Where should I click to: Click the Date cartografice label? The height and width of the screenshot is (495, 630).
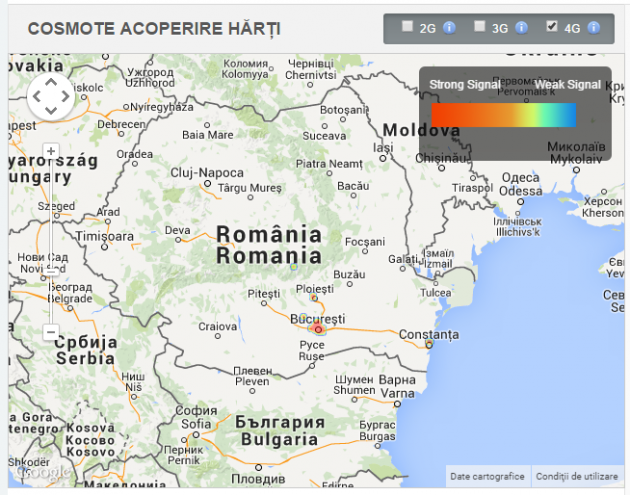pos(487,476)
